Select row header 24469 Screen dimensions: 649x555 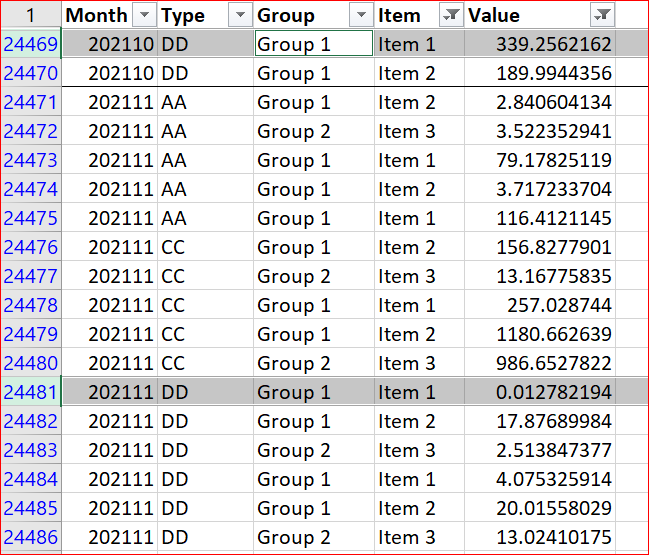[31, 44]
